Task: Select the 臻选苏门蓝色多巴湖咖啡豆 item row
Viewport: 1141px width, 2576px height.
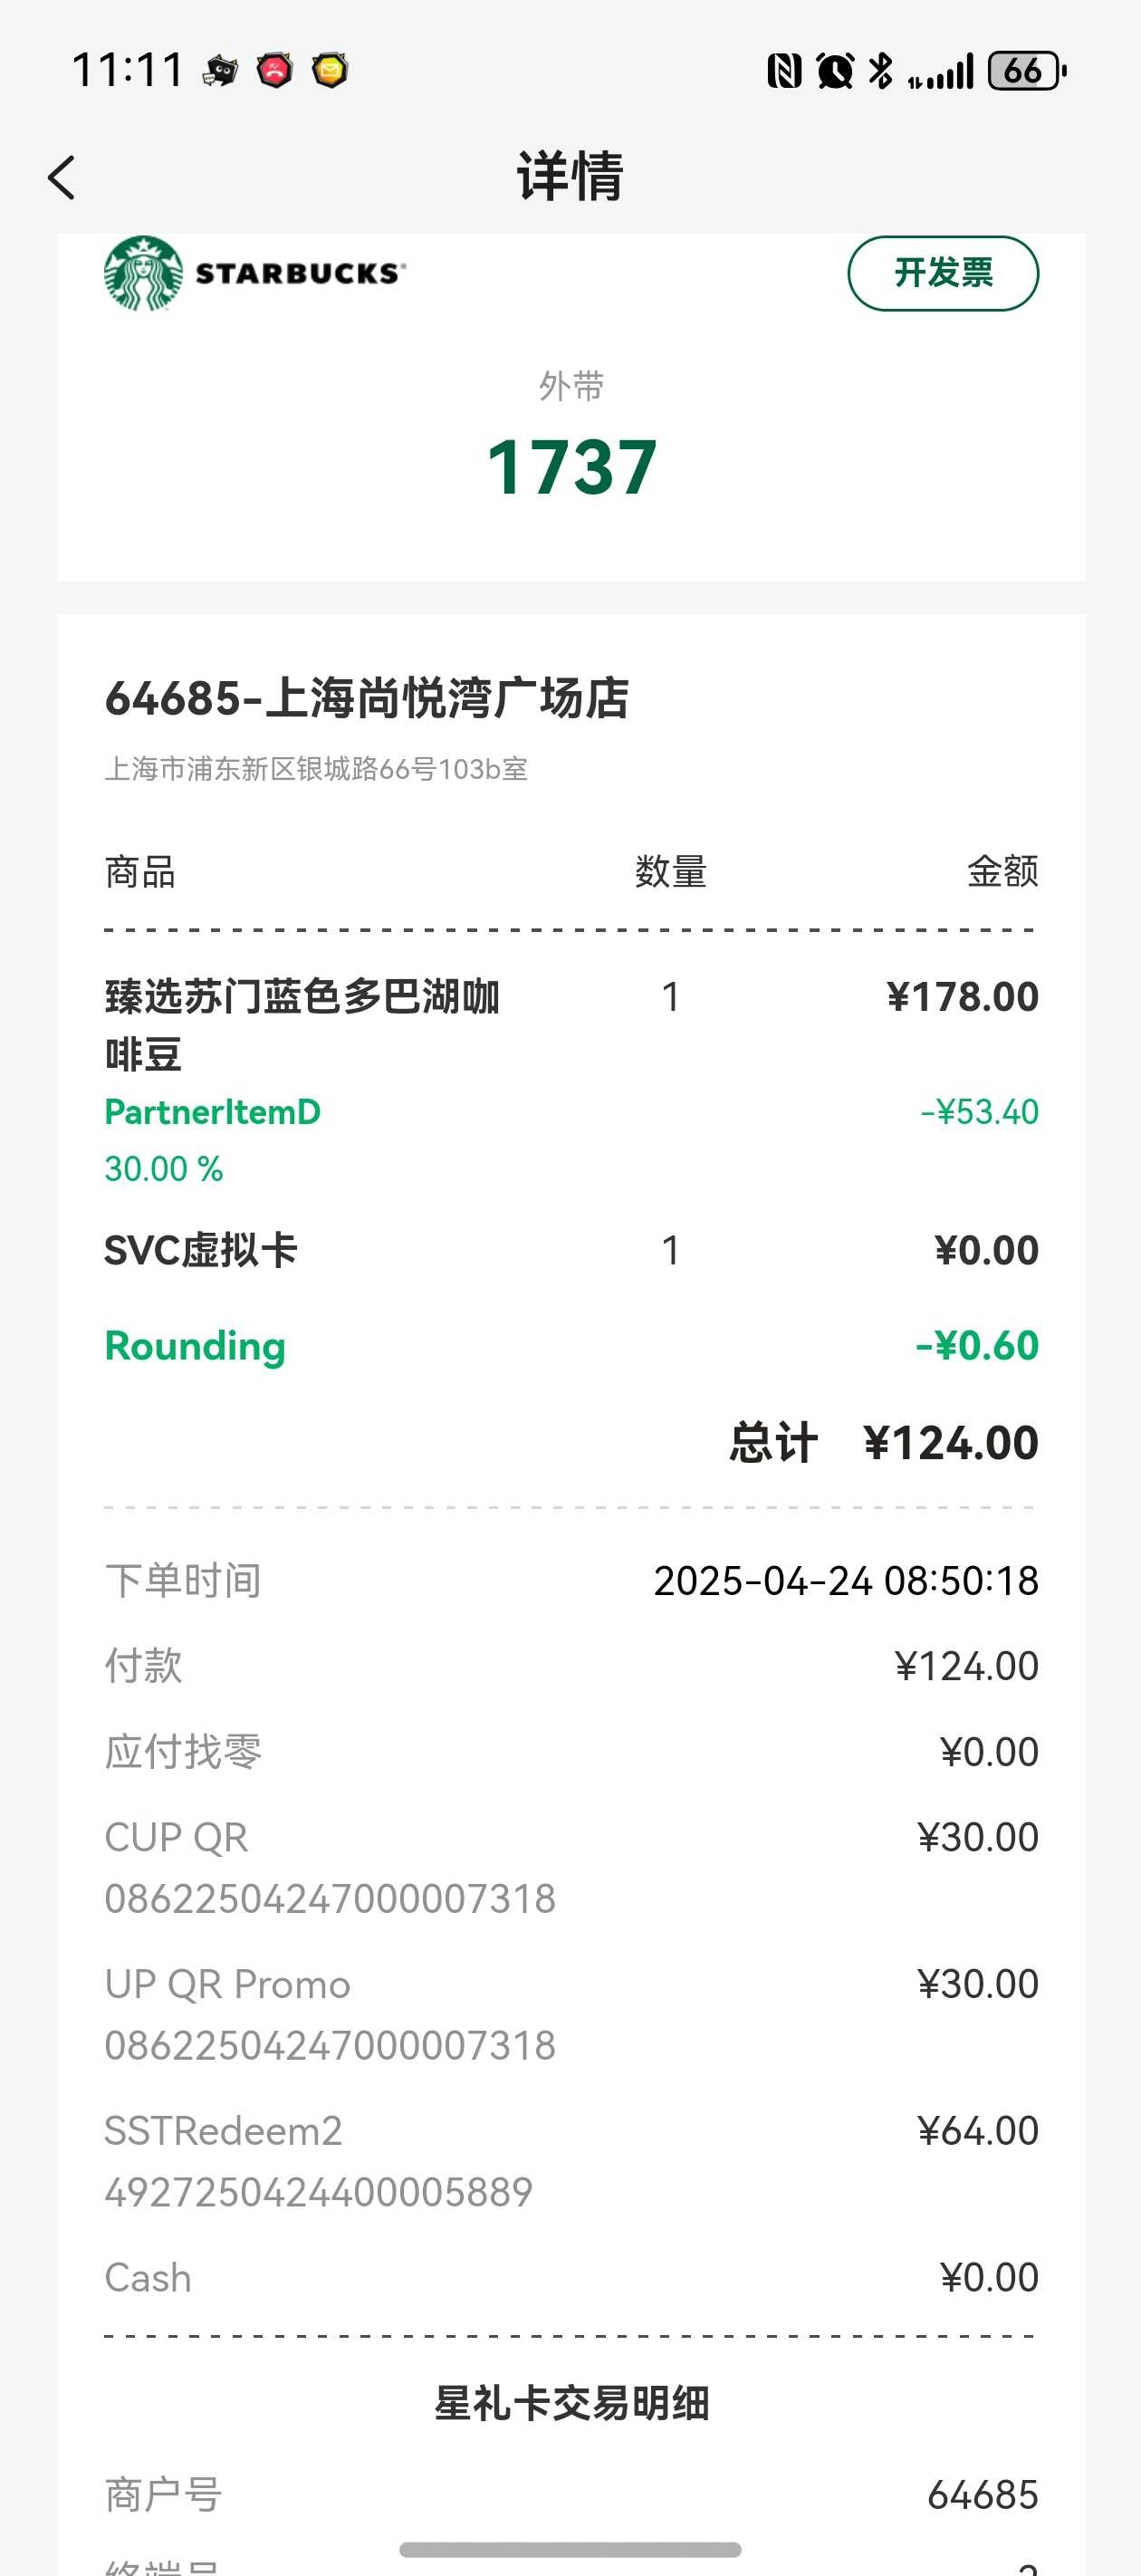Action: 571,1025
